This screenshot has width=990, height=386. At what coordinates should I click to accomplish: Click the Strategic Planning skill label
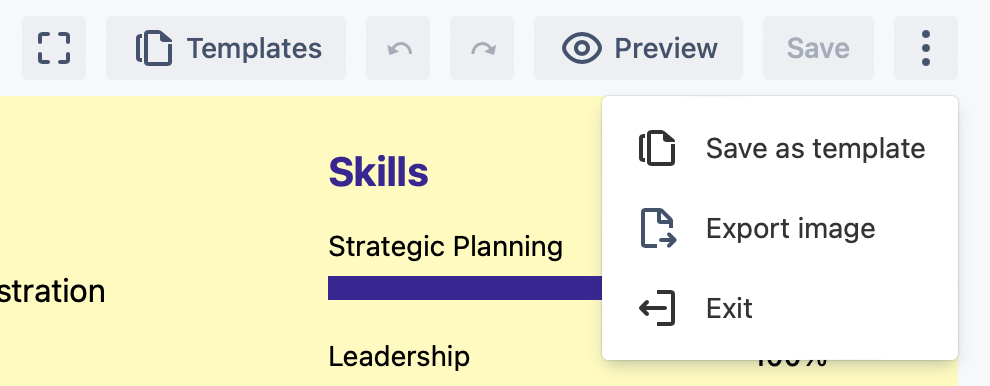(x=446, y=246)
